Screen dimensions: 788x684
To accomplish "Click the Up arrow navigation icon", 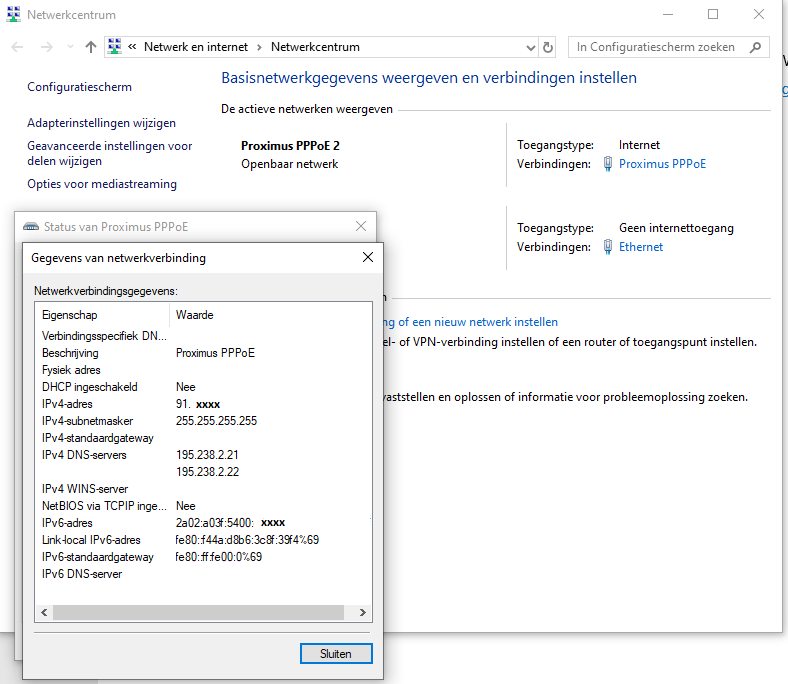I will point(91,47).
